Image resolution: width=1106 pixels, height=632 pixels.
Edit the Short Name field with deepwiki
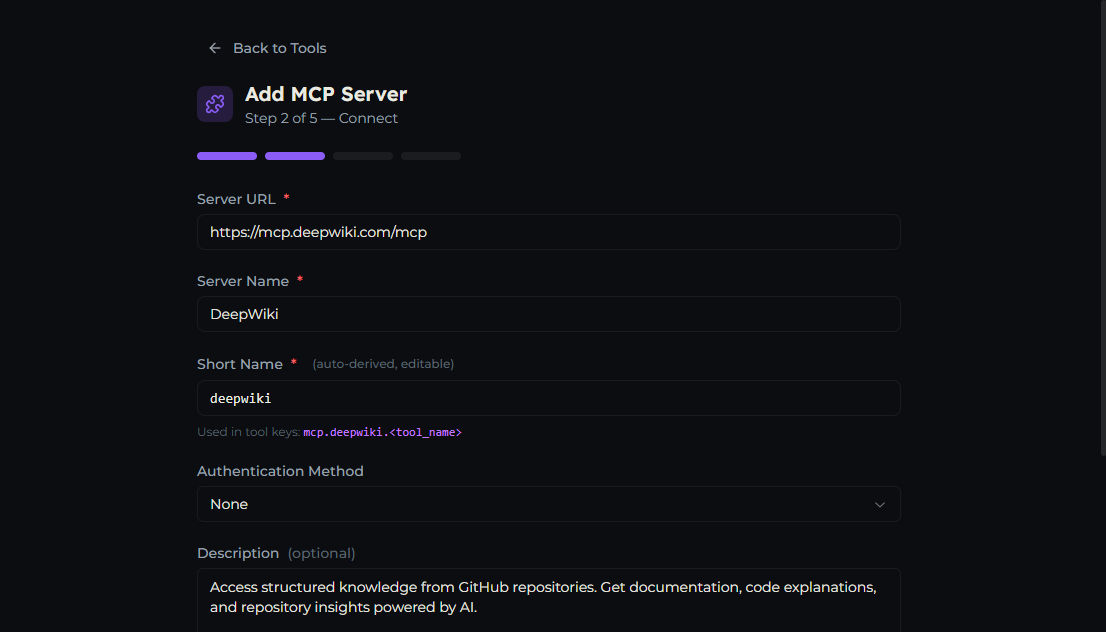pyautogui.click(x=549, y=398)
